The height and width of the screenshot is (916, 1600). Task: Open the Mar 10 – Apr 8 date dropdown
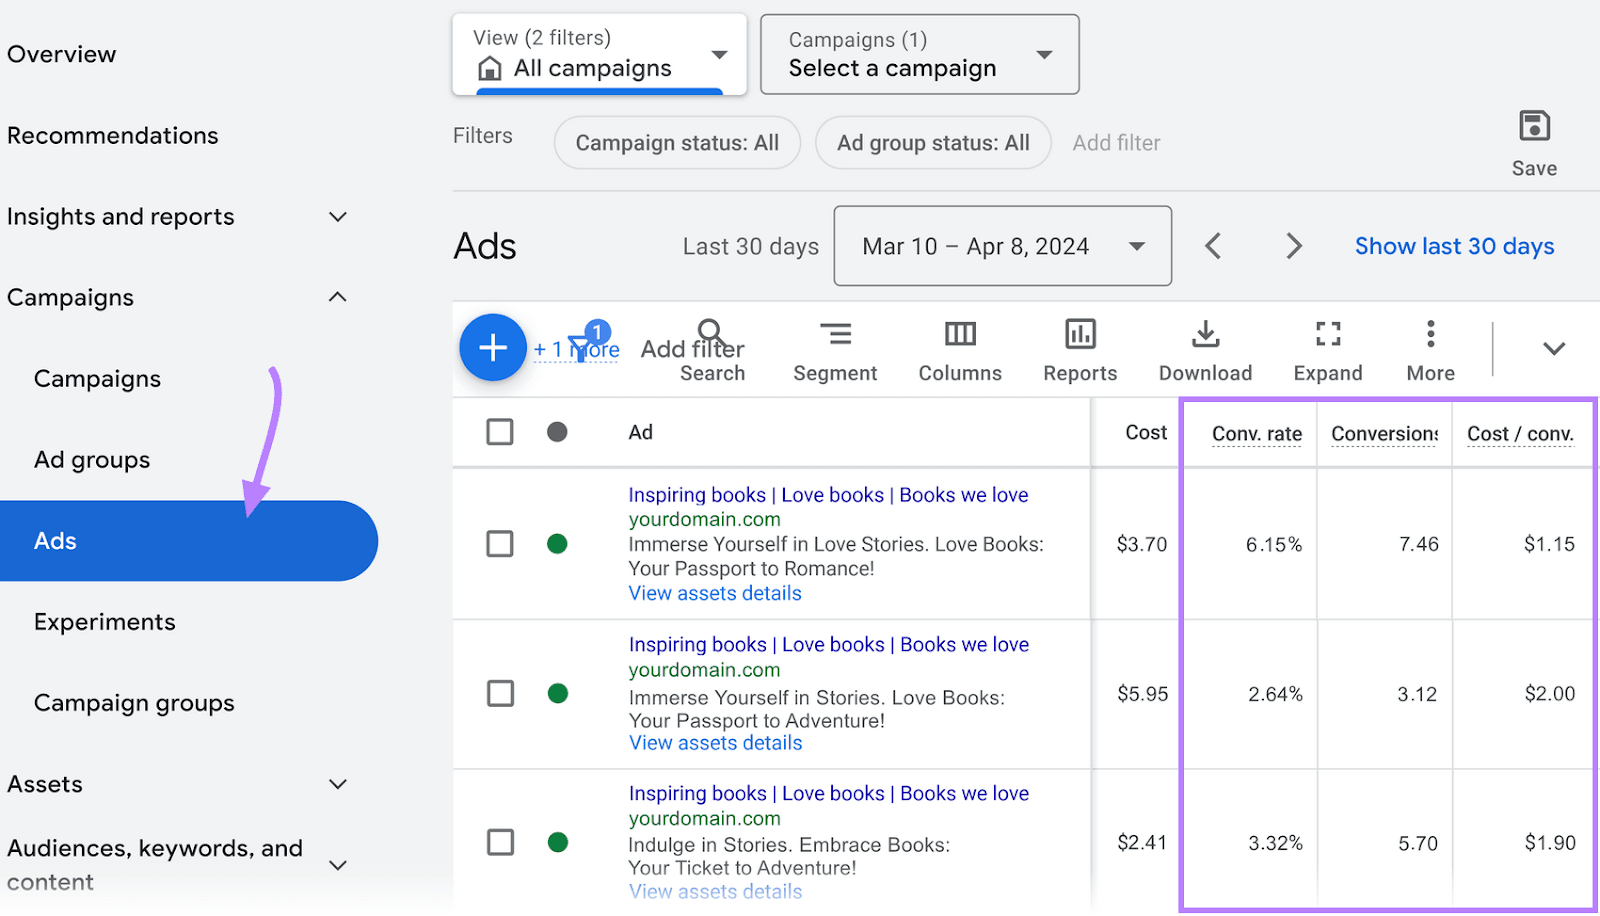[x=1002, y=246]
